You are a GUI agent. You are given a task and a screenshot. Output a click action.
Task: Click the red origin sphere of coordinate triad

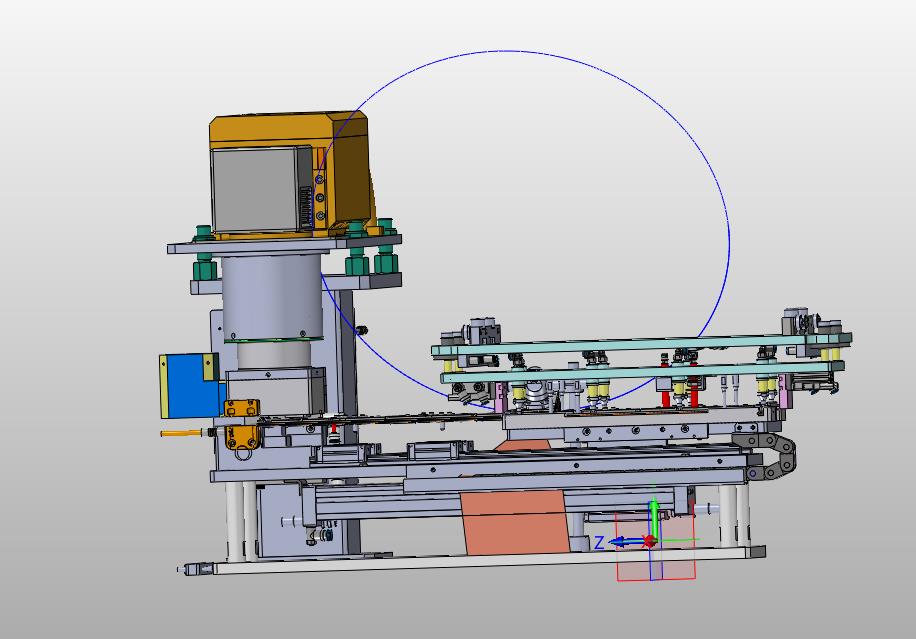(x=648, y=542)
